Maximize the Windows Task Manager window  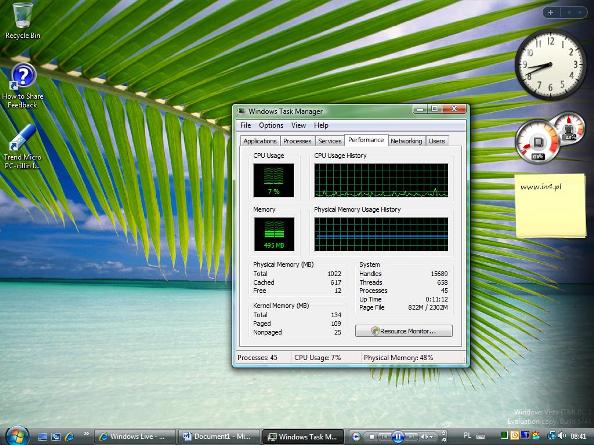click(x=434, y=109)
